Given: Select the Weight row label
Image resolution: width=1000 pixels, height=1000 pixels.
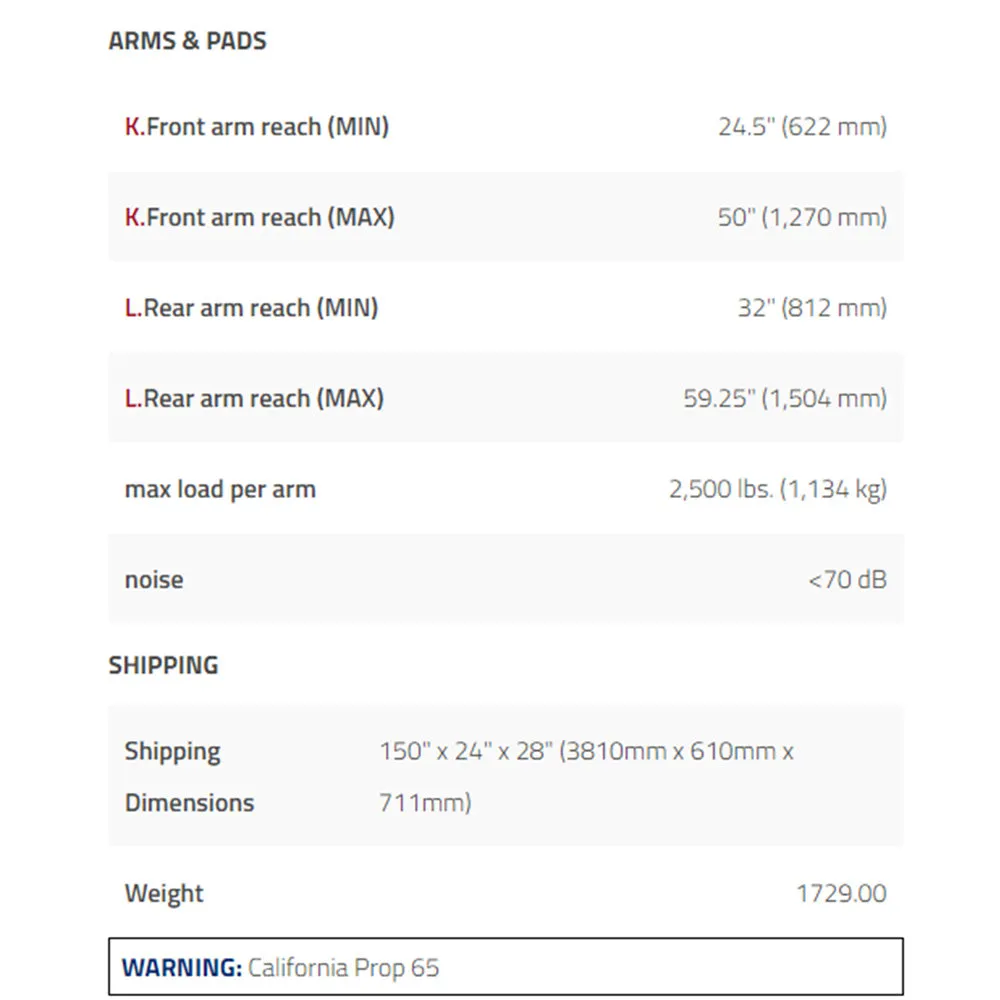Looking at the screenshot, I should coord(164,893).
